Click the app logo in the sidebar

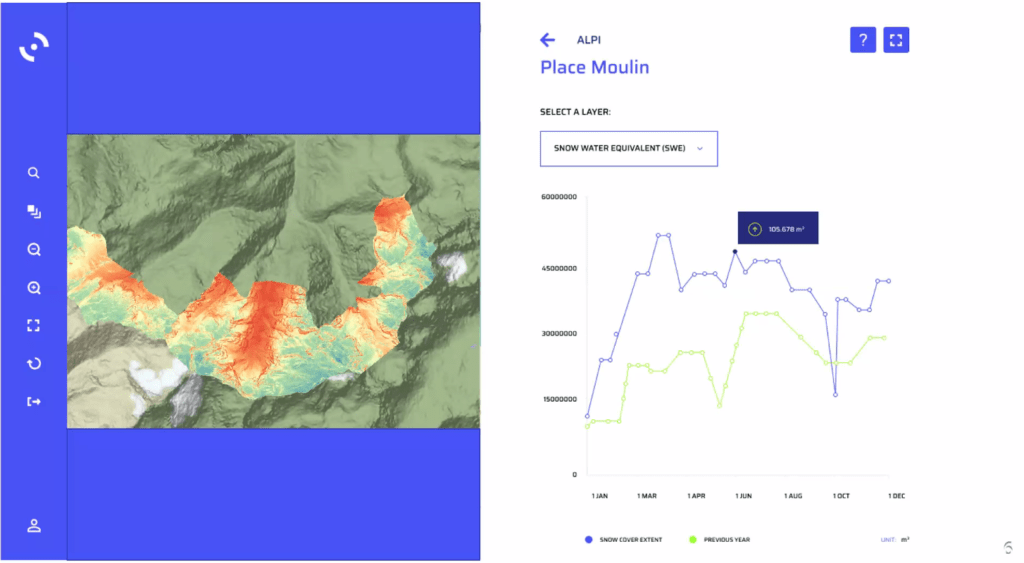pyautogui.click(x=34, y=47)
